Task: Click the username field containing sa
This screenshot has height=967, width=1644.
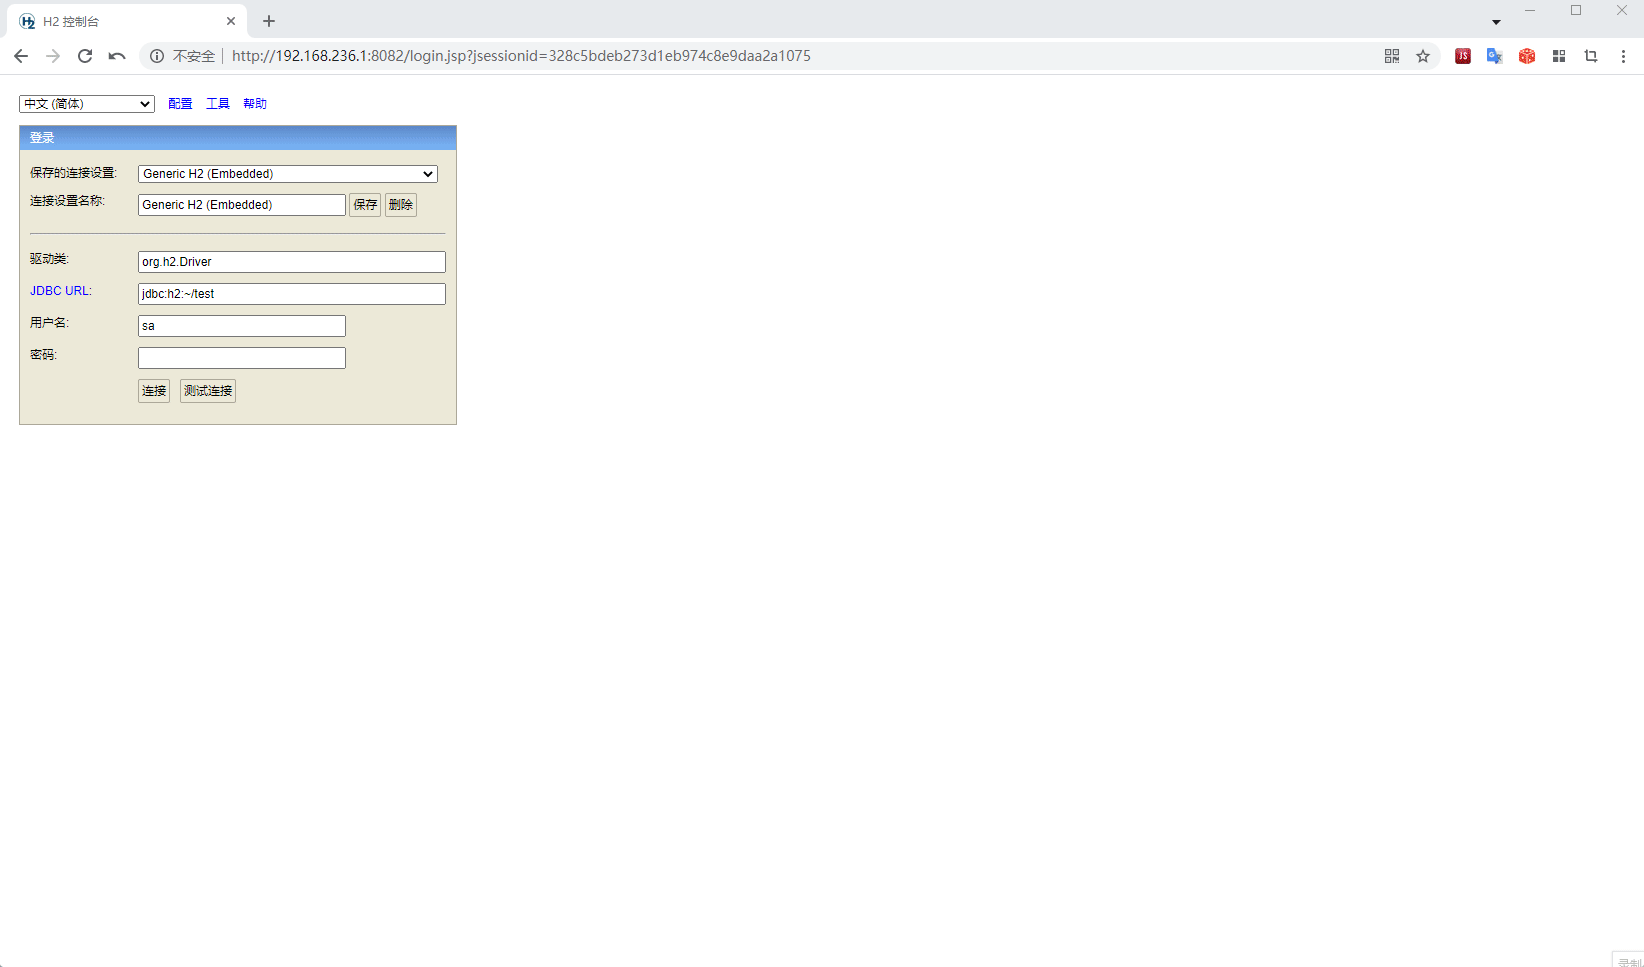Action: point(242,326)
